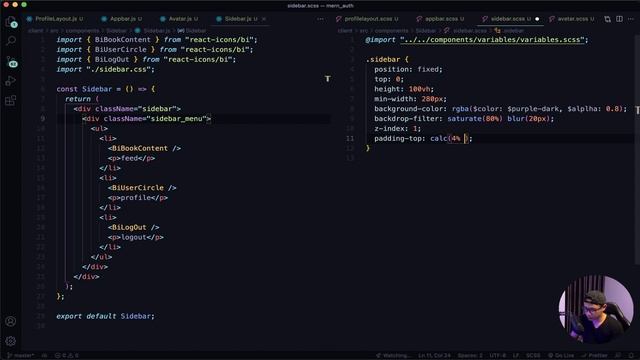The width and height of the screenshot is (640, 360).
Task: Click 'z-index: 1;' declaration
Action: pos(398,129)
